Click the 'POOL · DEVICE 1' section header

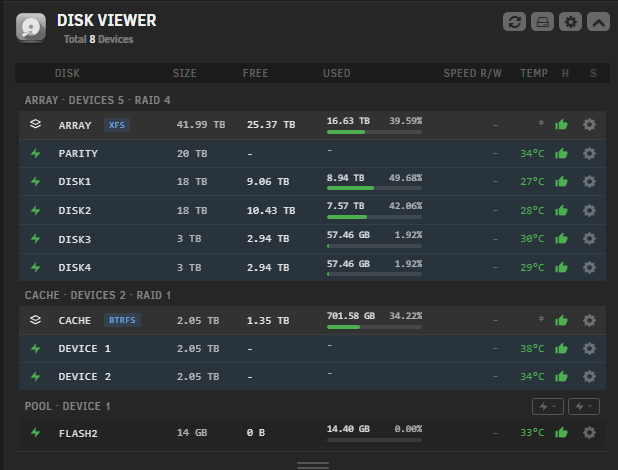tap(67, 406)
